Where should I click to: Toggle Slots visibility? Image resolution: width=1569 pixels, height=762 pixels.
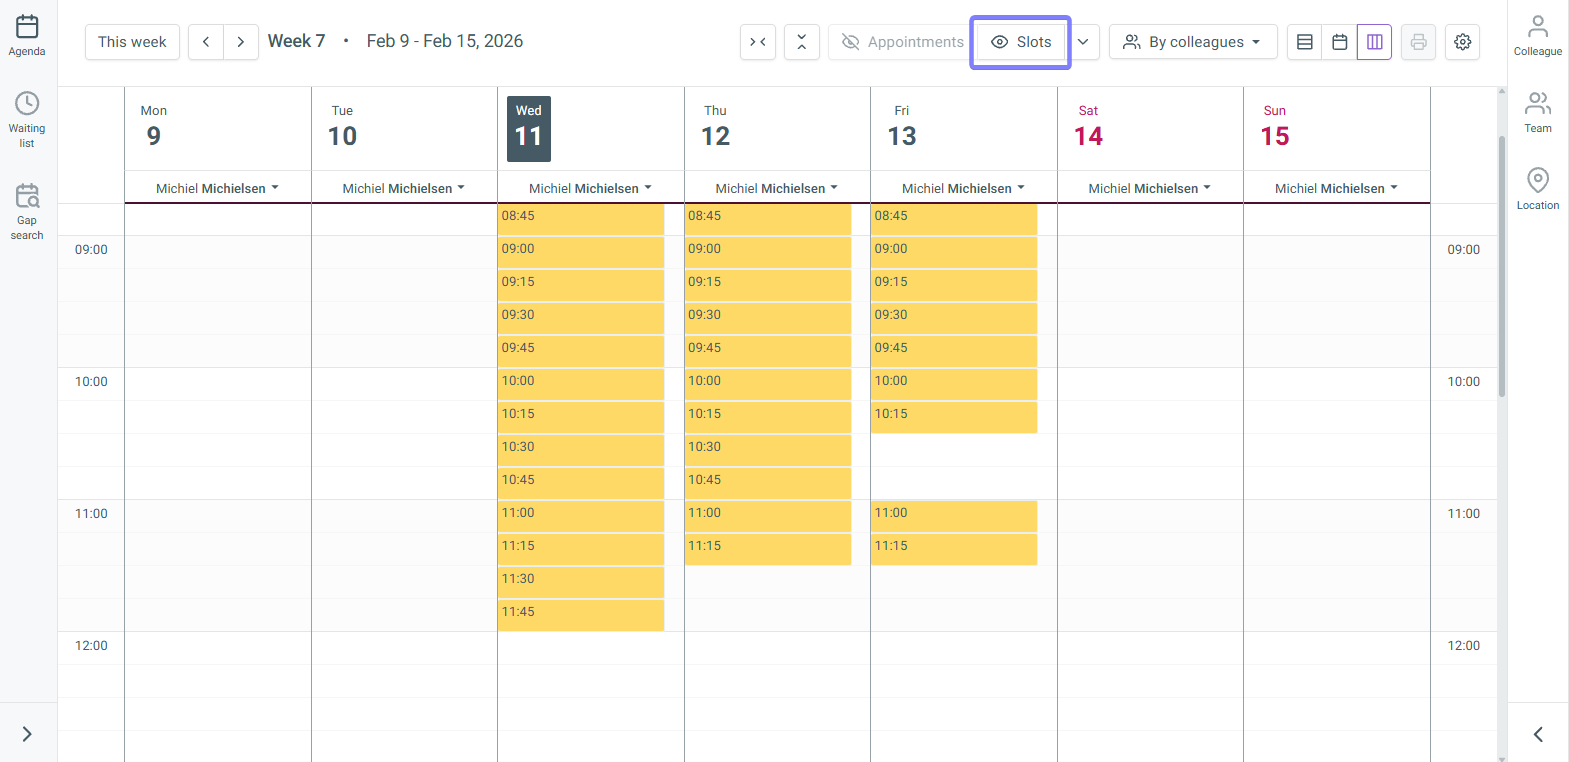click(1021, 42)
